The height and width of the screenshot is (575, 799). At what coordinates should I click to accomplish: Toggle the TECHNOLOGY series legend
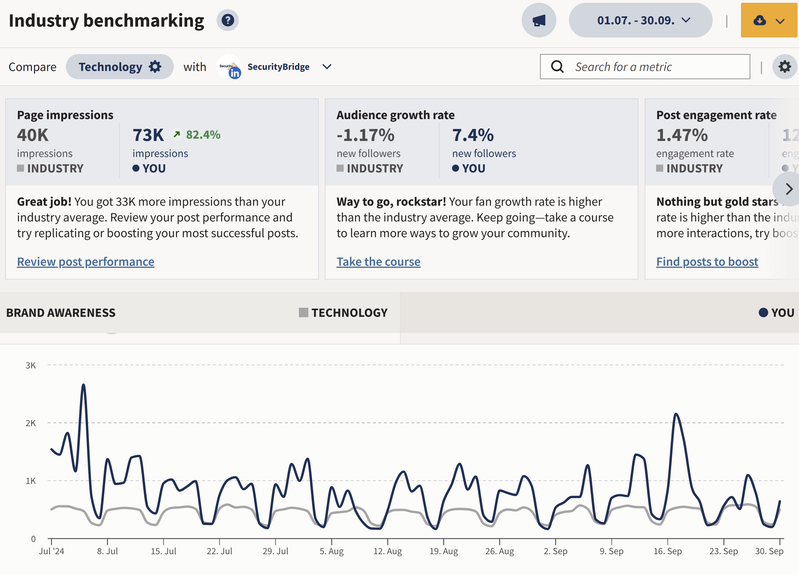click(x=343, y=312)
